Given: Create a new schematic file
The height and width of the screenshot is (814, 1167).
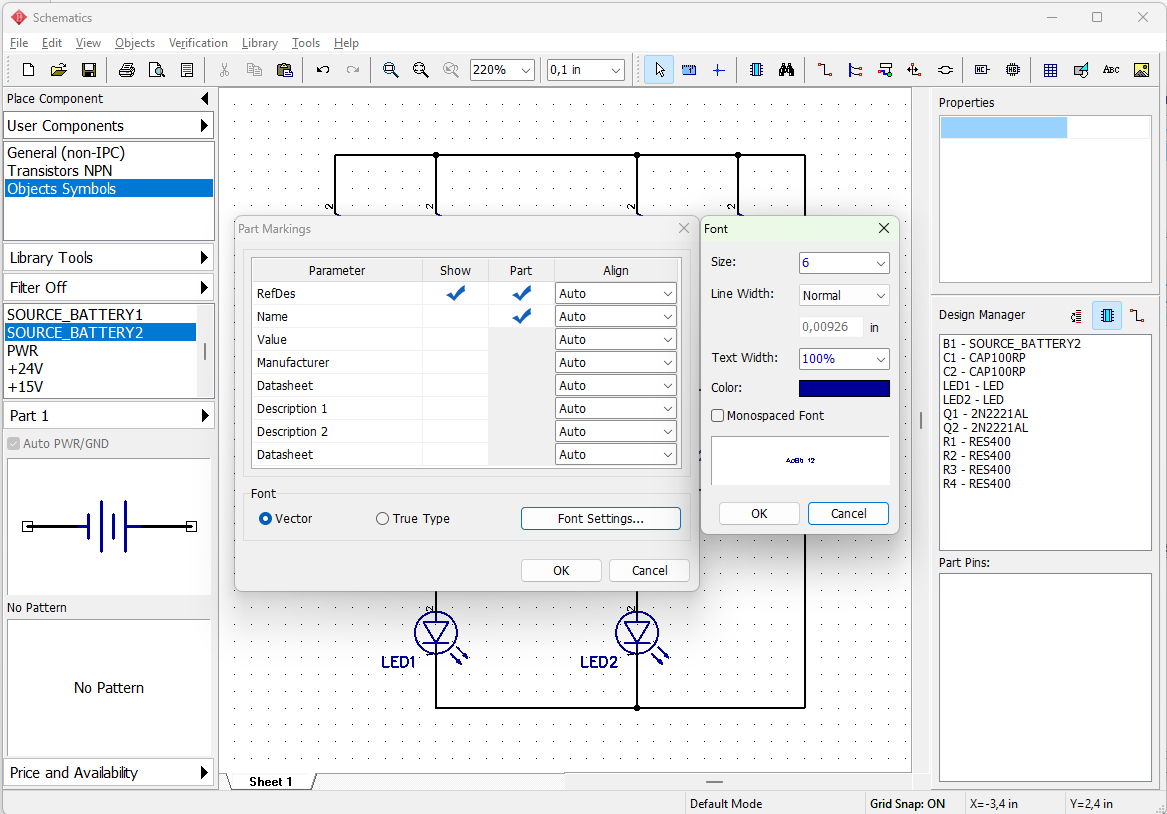Looking at the screenshot, I should coord(28,70).
